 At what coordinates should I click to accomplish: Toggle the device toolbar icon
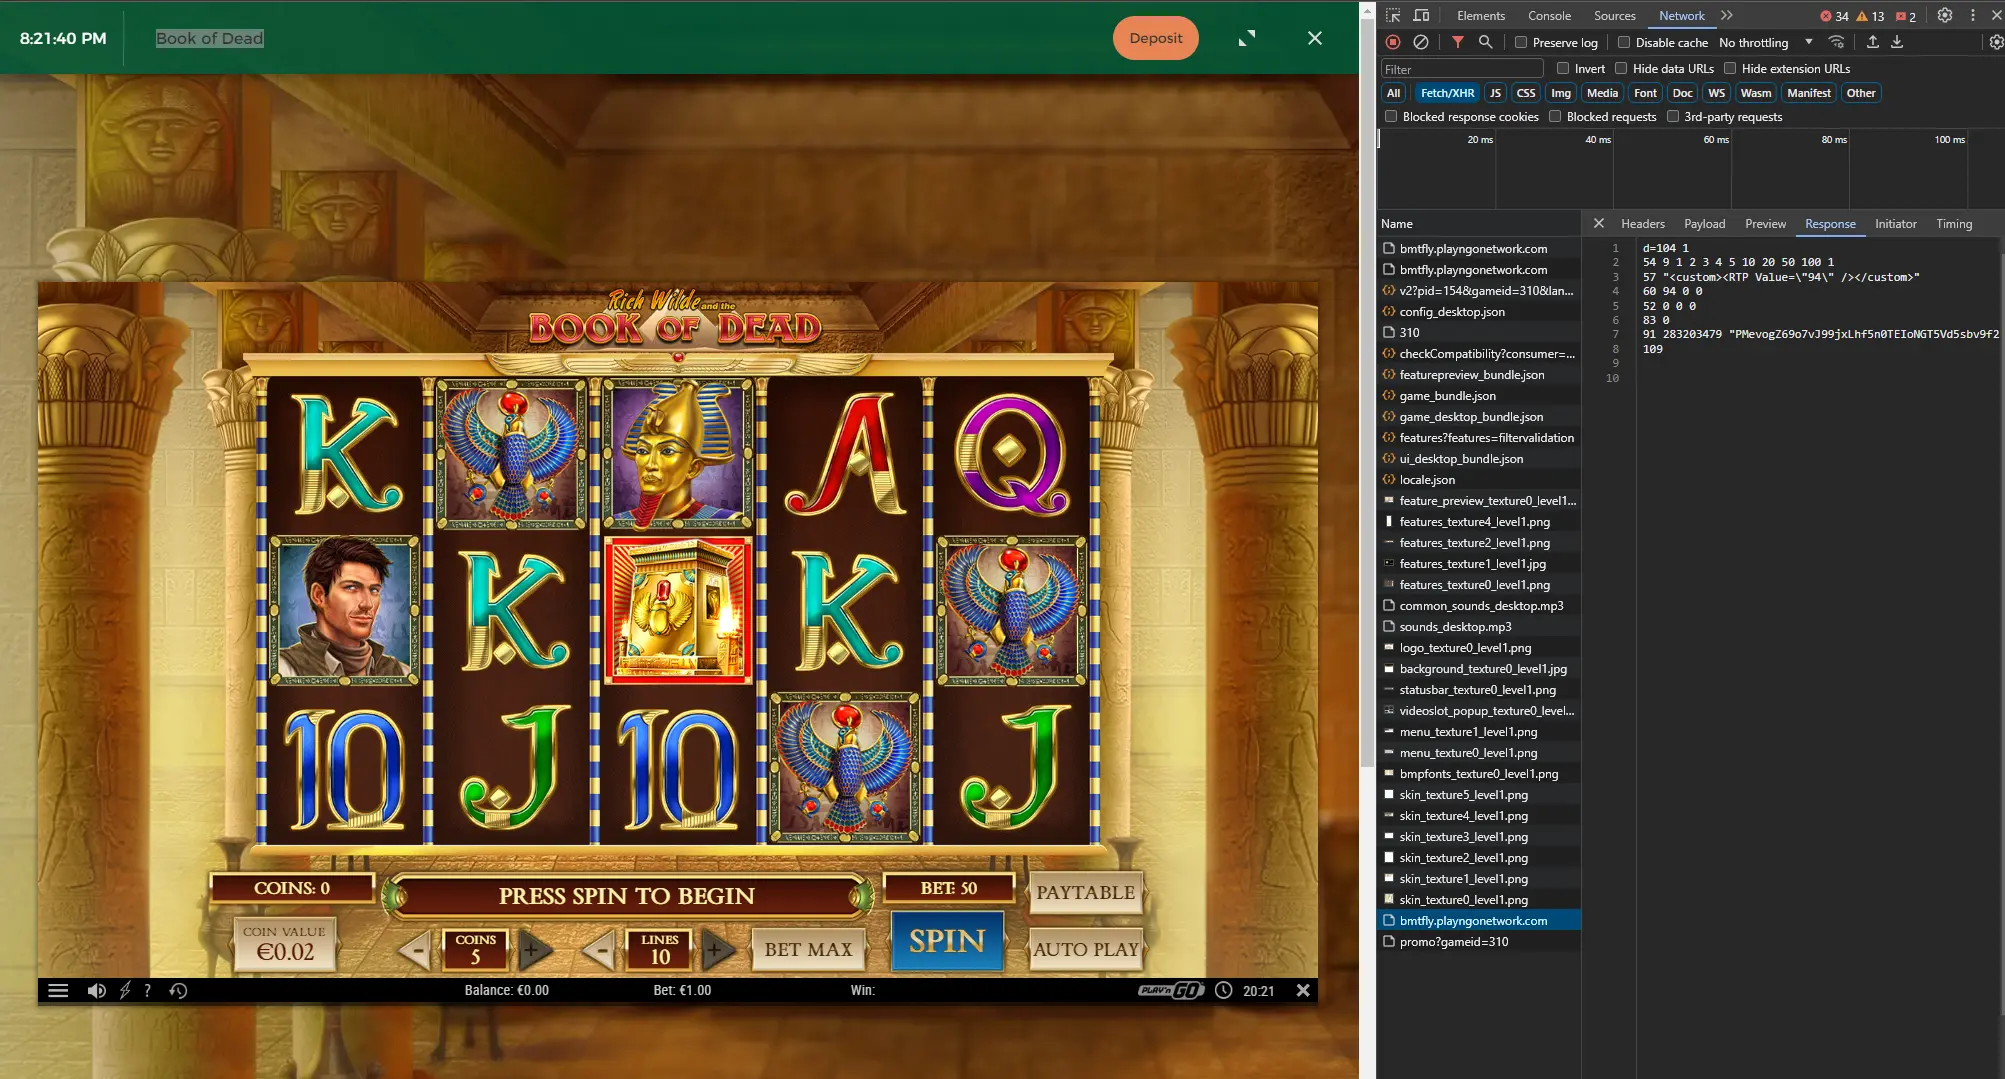1421,15
